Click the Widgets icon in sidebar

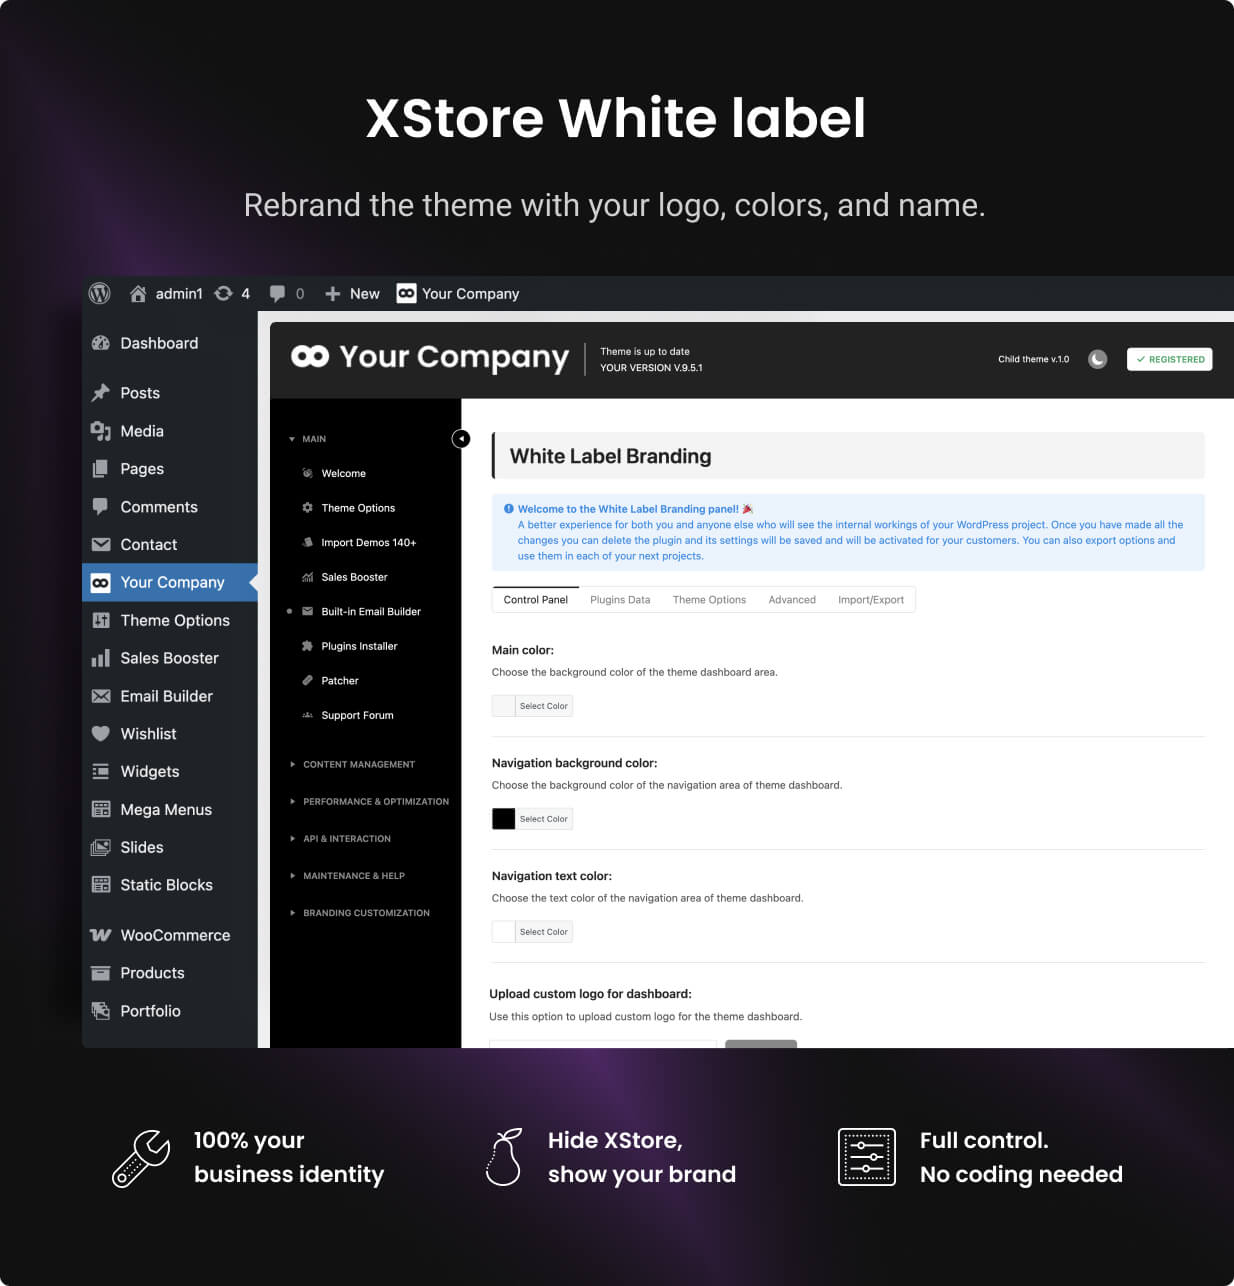(x=101, y=771)
